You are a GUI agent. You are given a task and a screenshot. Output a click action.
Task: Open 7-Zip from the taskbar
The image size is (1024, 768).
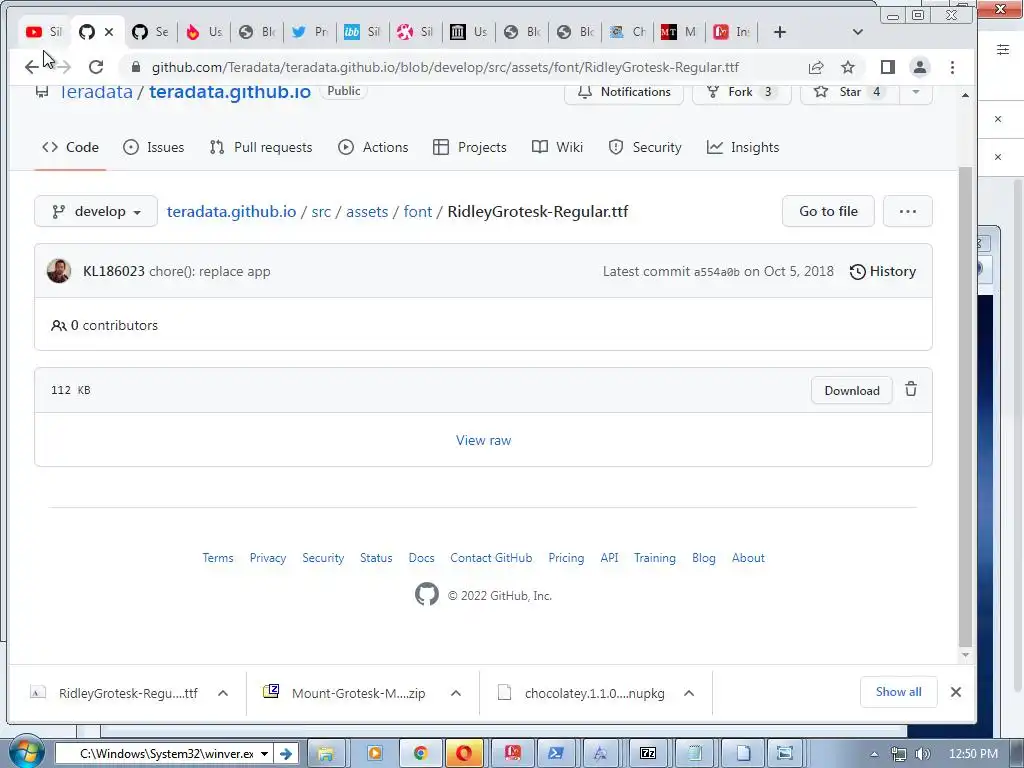(648, 754)
